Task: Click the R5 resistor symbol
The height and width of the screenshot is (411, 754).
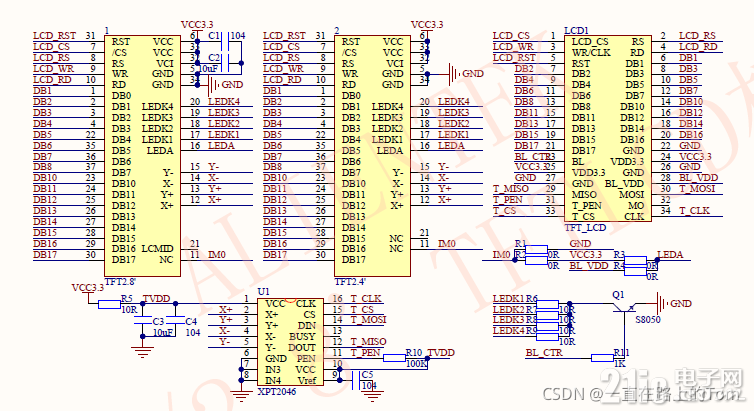Action: [x=109, y=304]
